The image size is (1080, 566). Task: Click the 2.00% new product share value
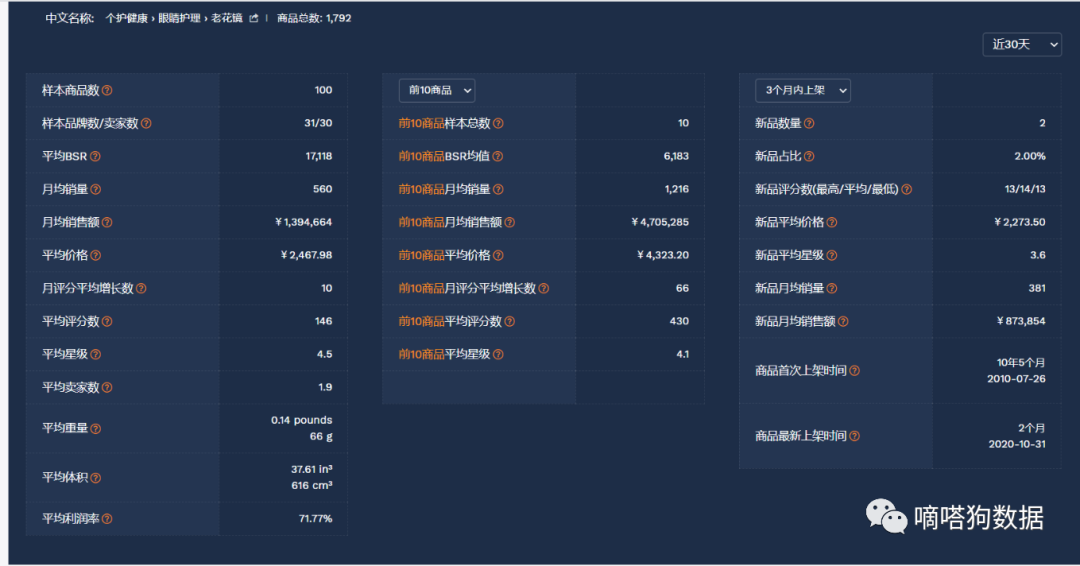[1030, 156]
